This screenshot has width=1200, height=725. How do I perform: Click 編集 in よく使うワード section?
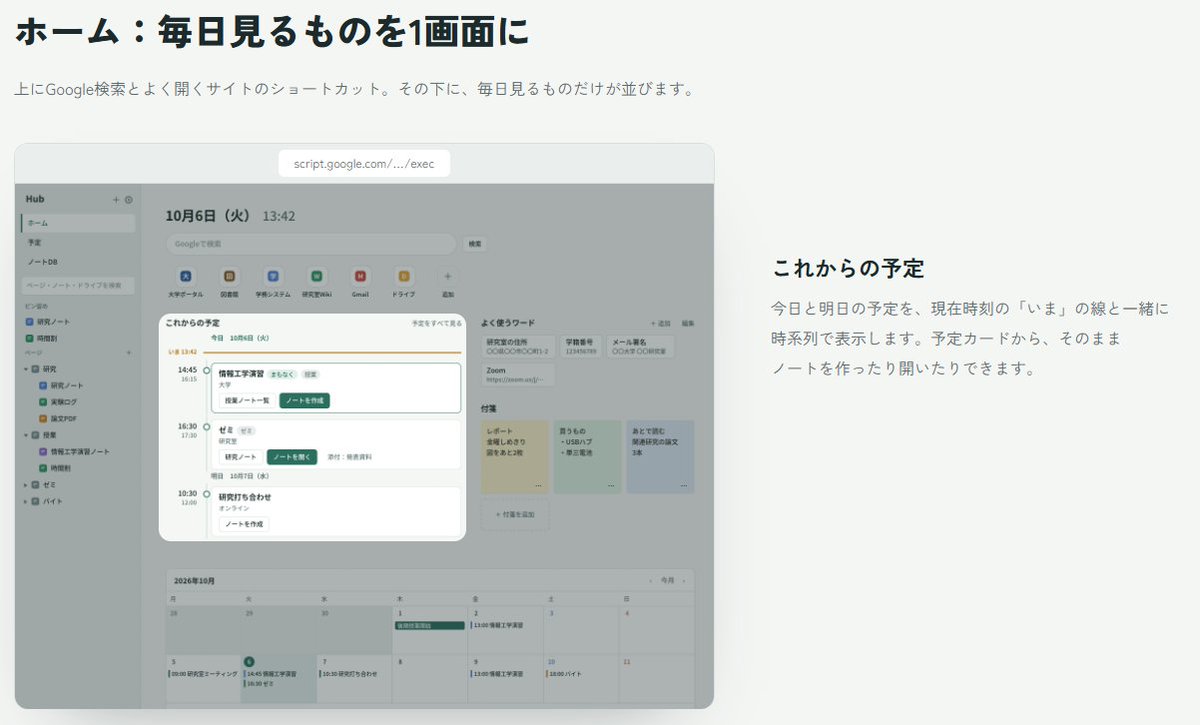[x=688, y=323]
